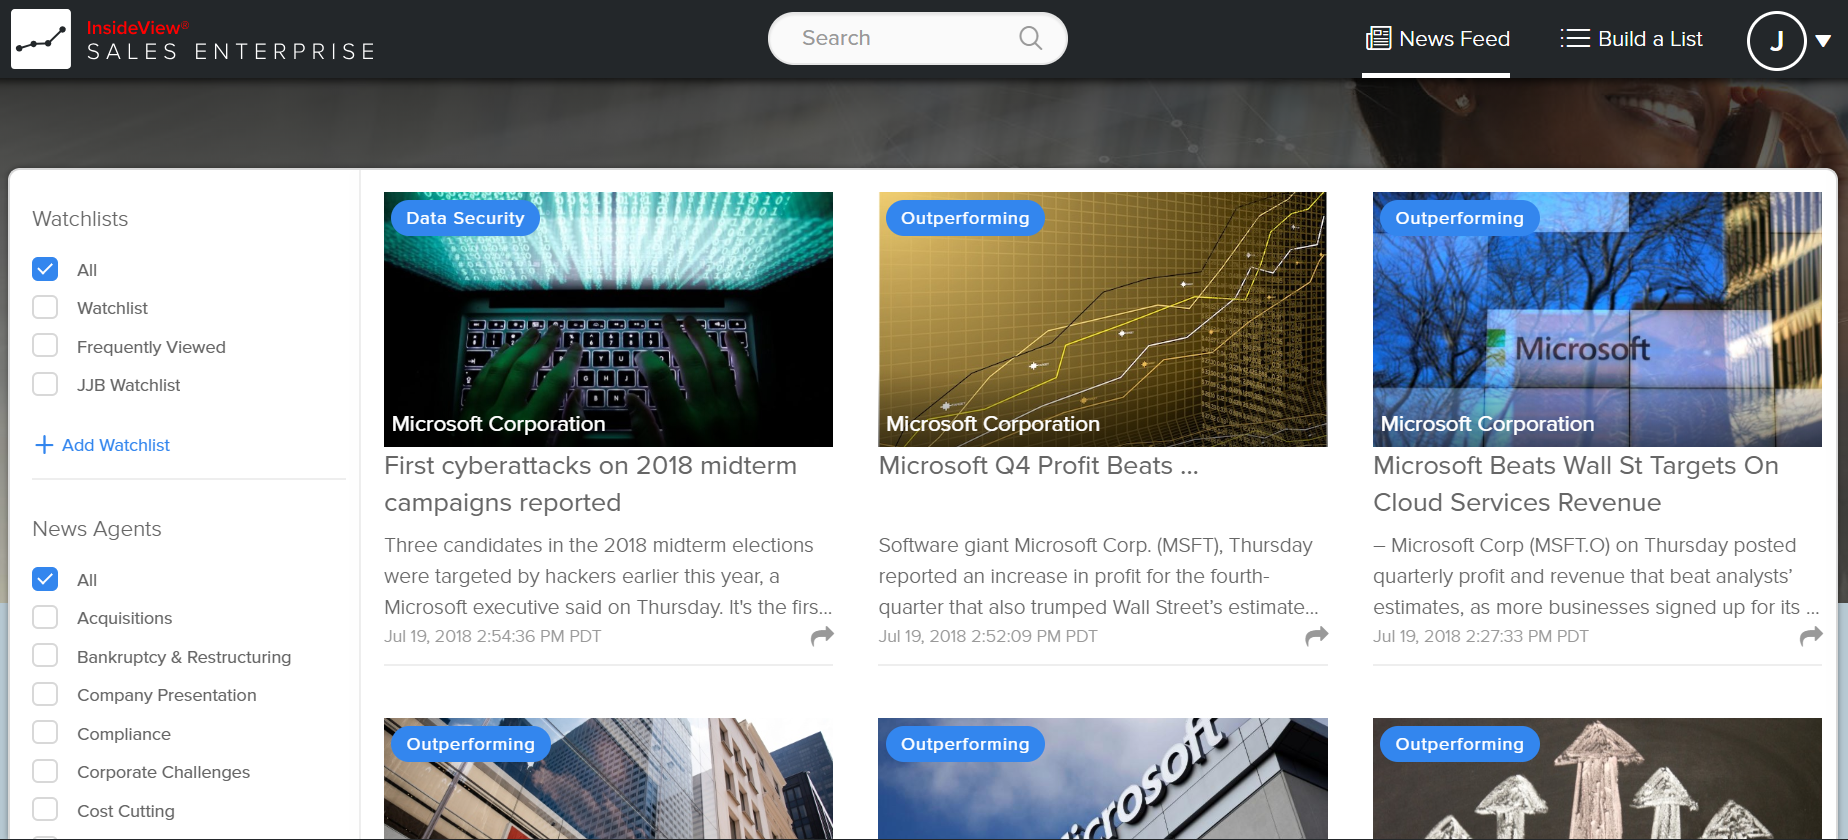Click the Data Security tag
Screen dimensions: 1848x840
tap(465, 218)
